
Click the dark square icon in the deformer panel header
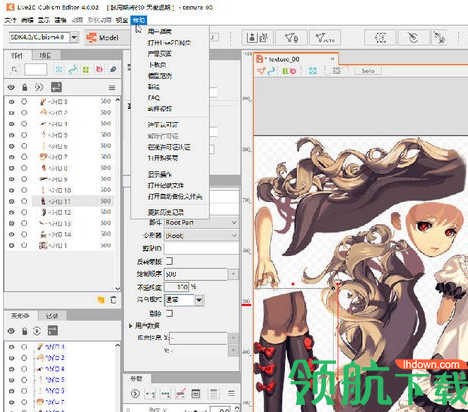52,330
